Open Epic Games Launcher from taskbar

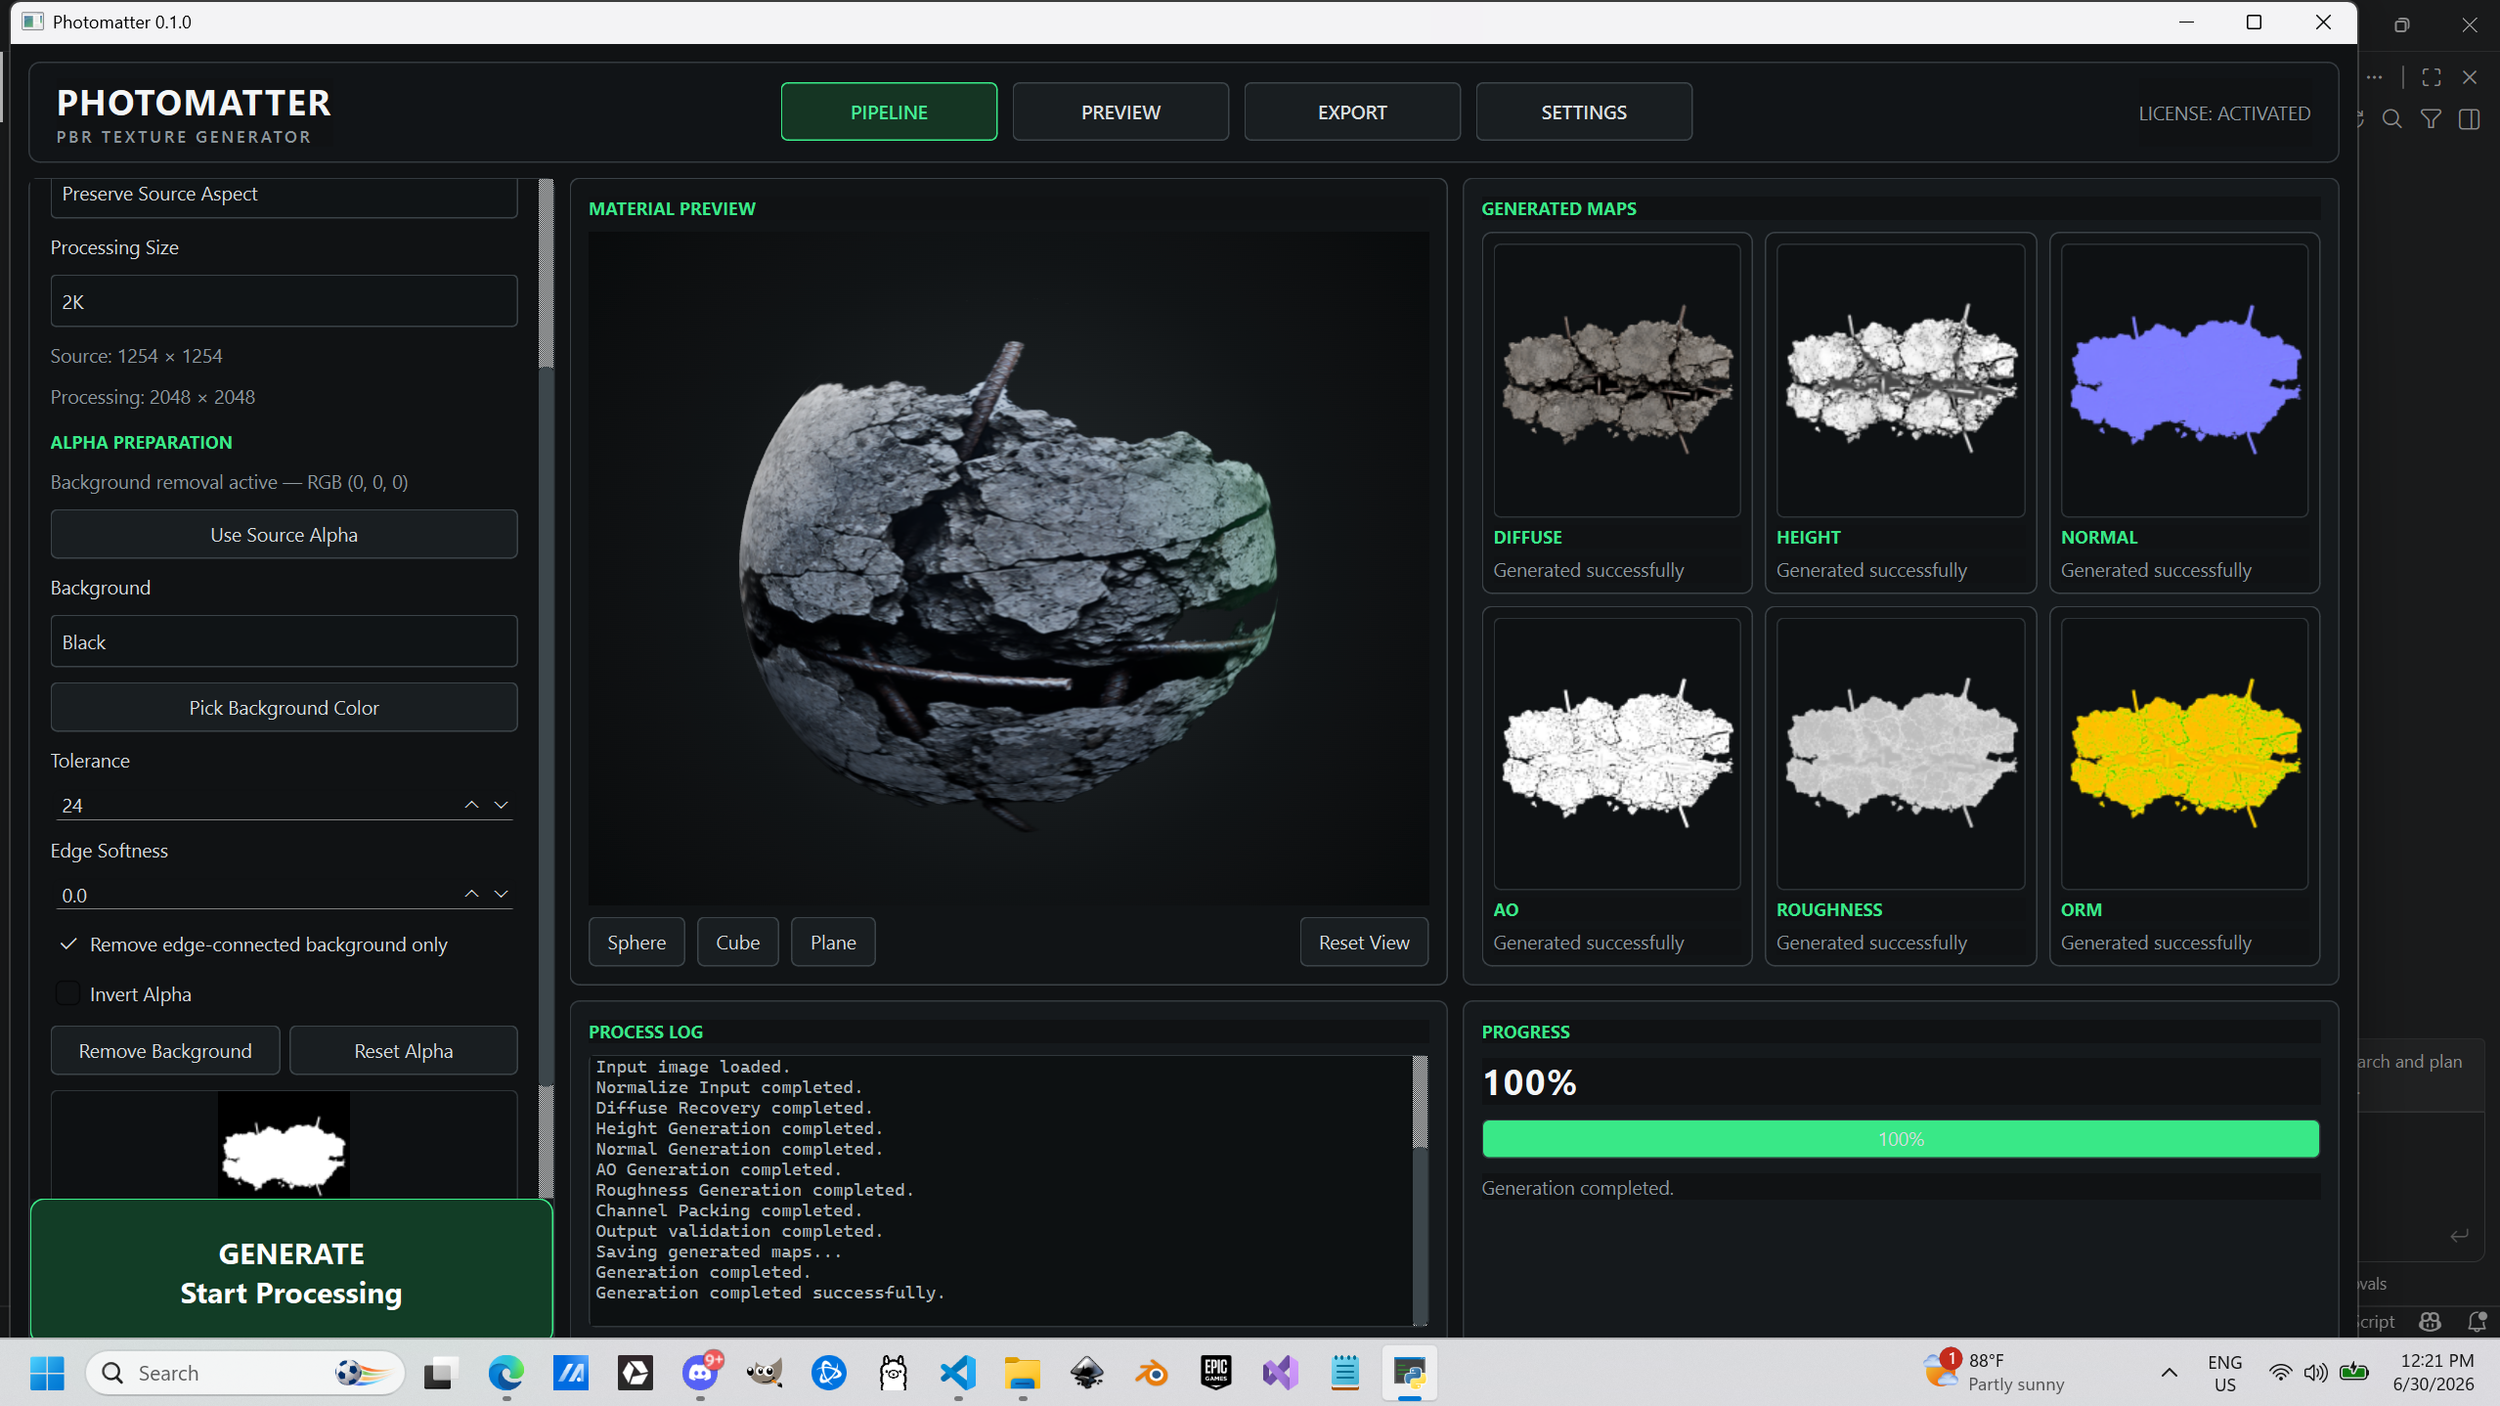[x=1216, y=1373]
